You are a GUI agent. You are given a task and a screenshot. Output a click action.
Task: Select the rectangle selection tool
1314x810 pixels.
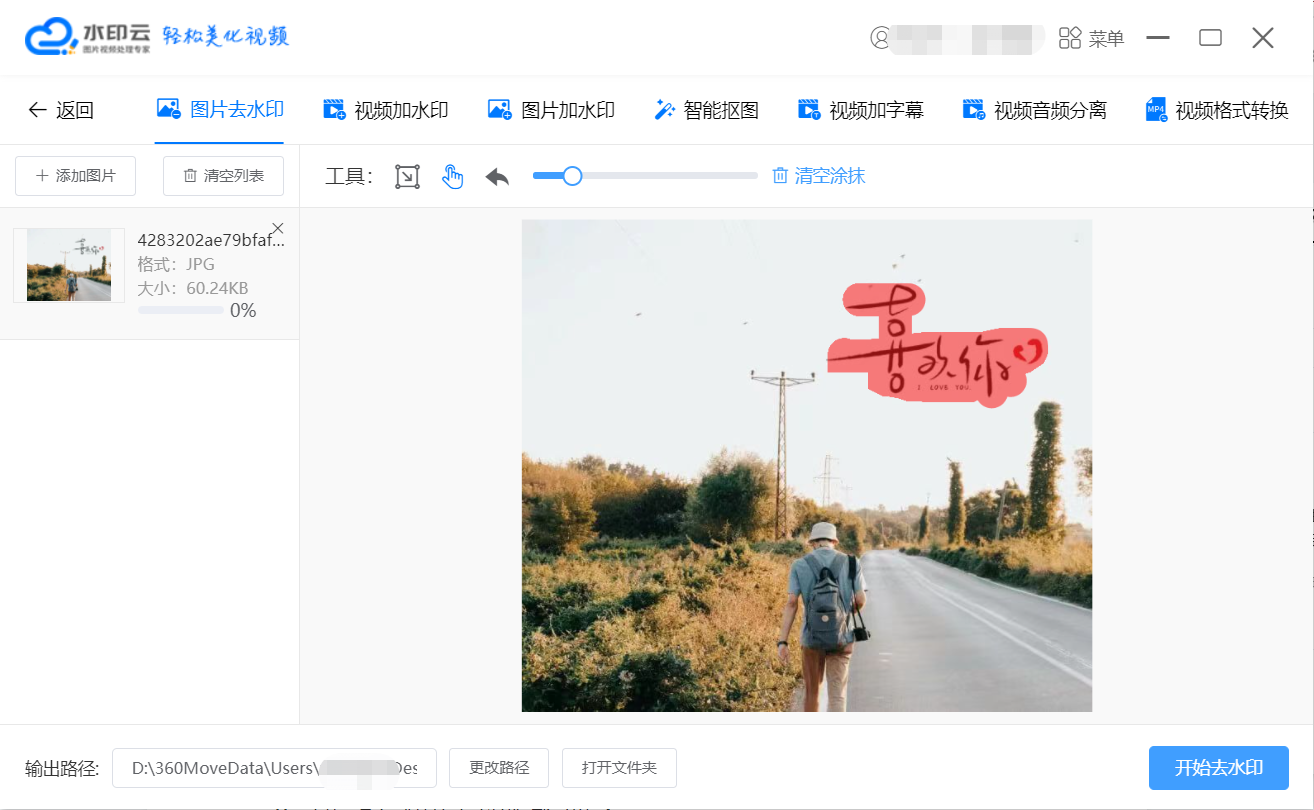(407, 177)
